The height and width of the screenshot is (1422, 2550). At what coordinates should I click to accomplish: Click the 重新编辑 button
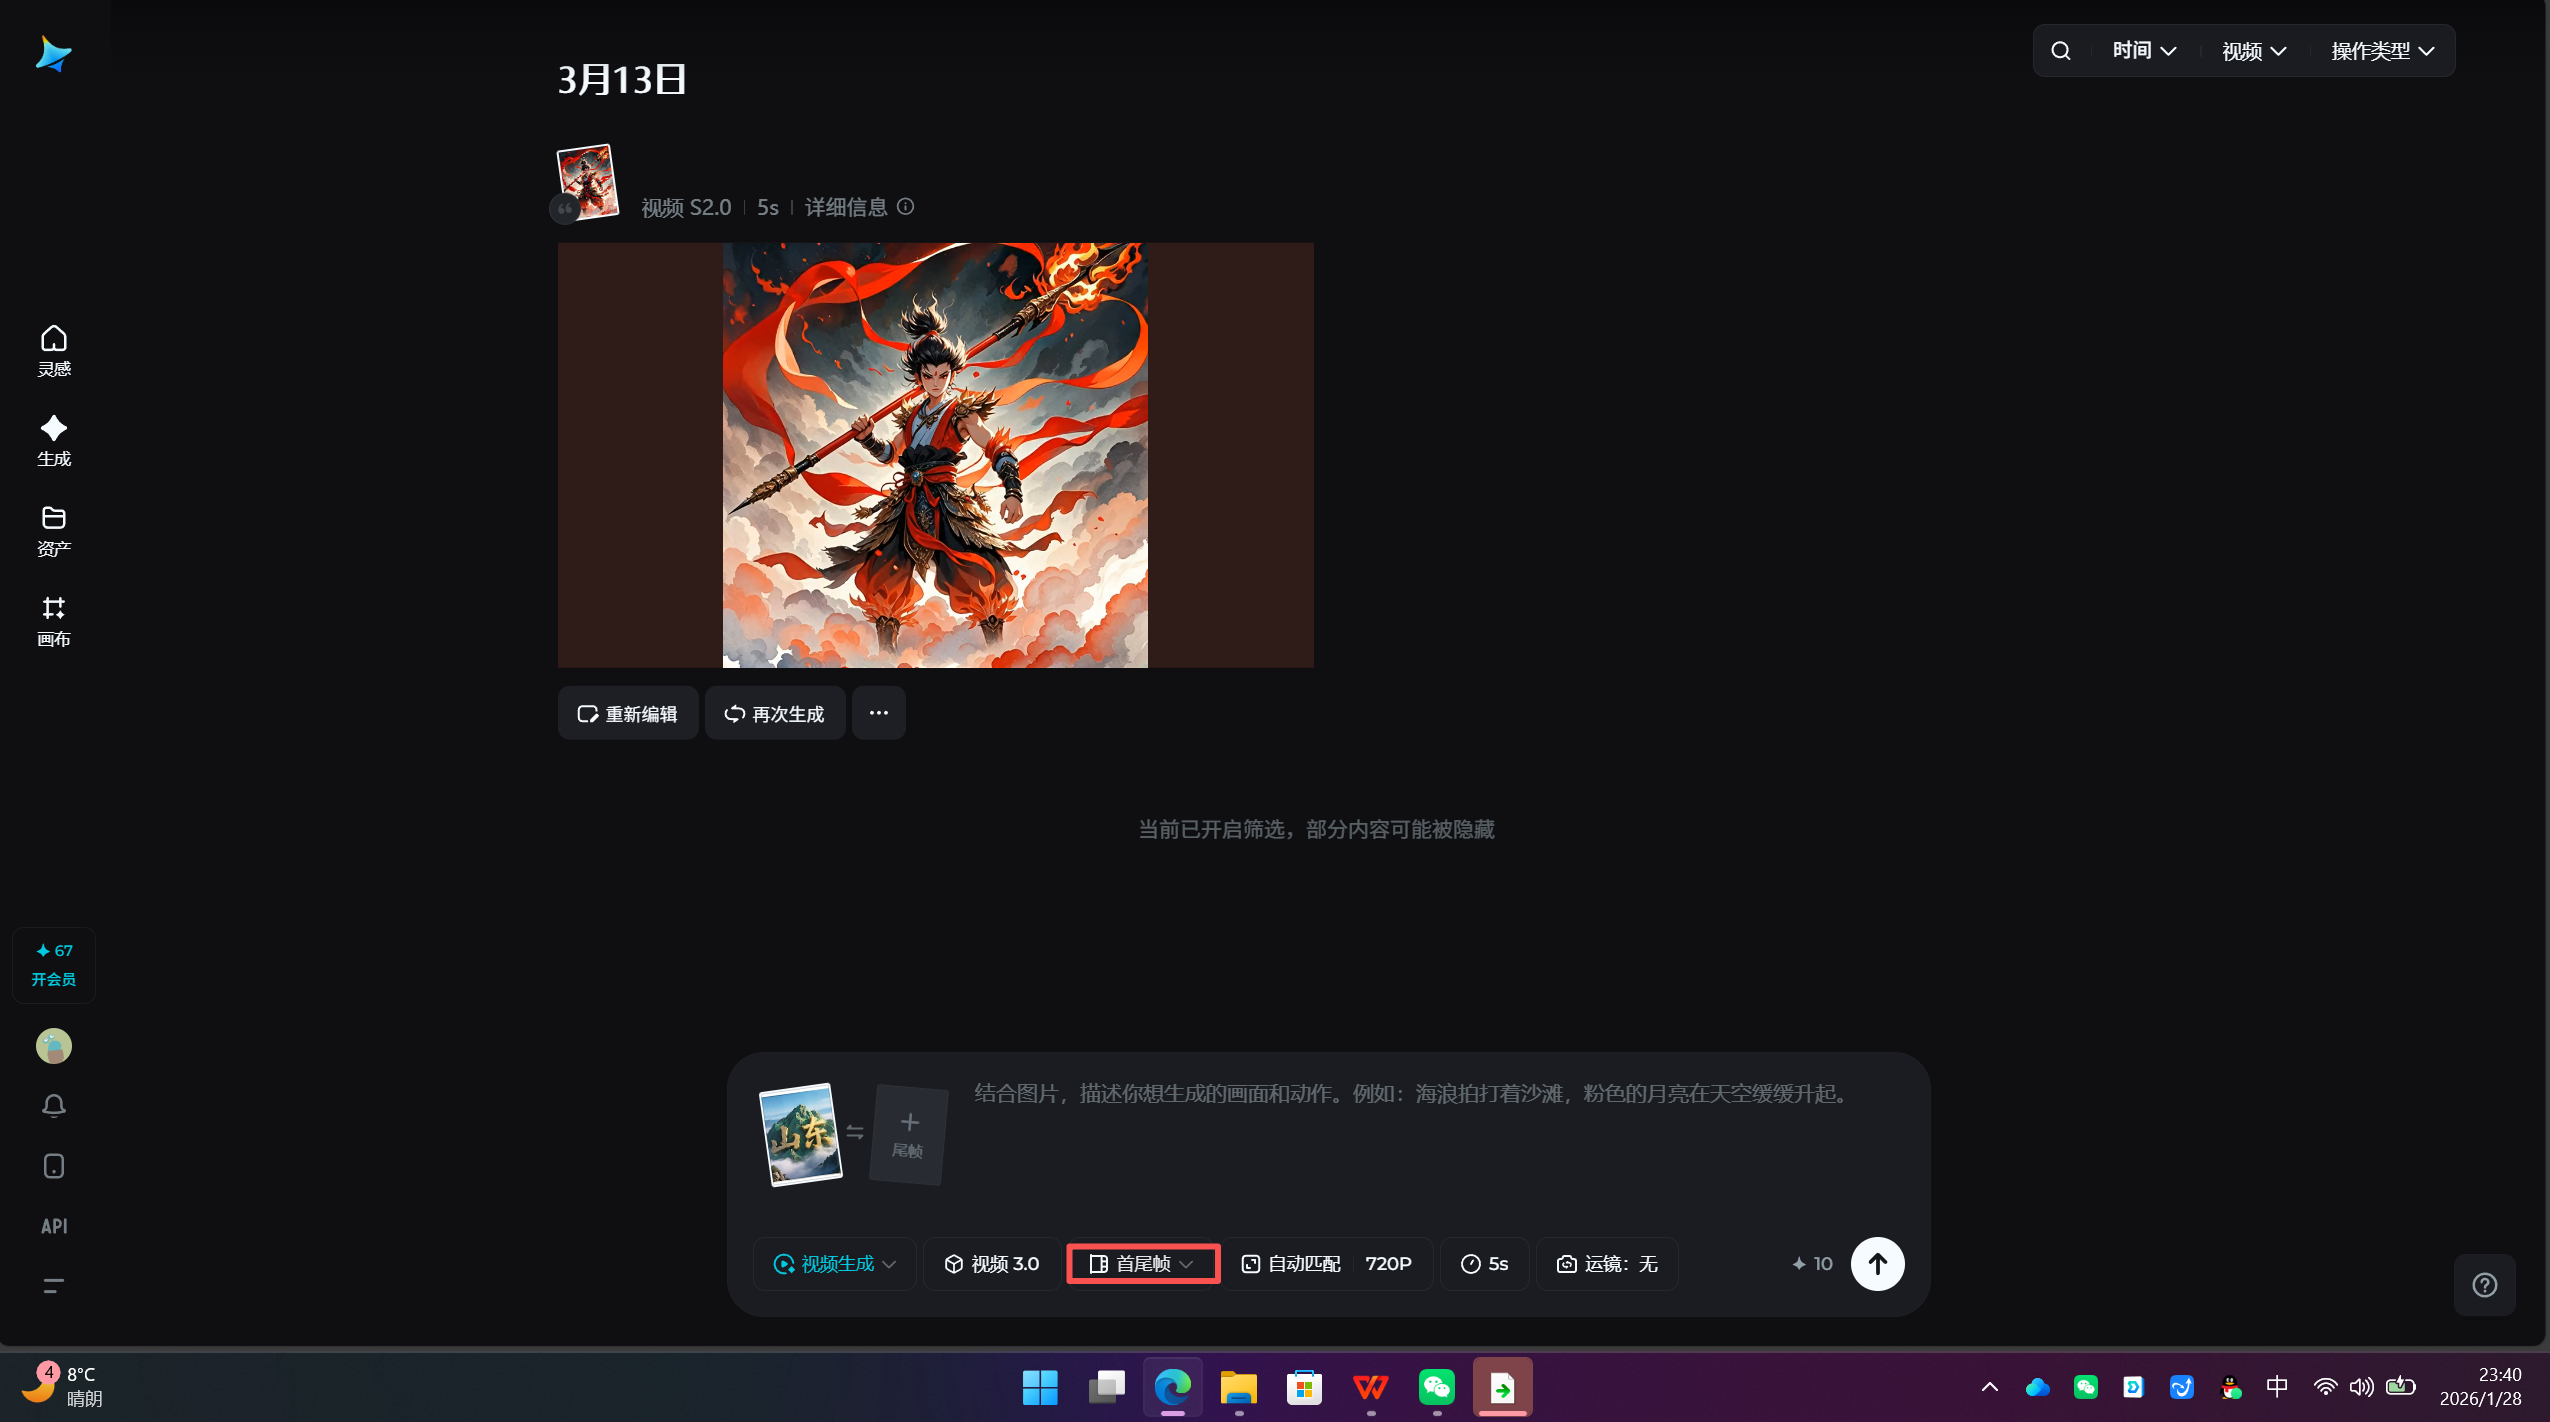[628, 713]
